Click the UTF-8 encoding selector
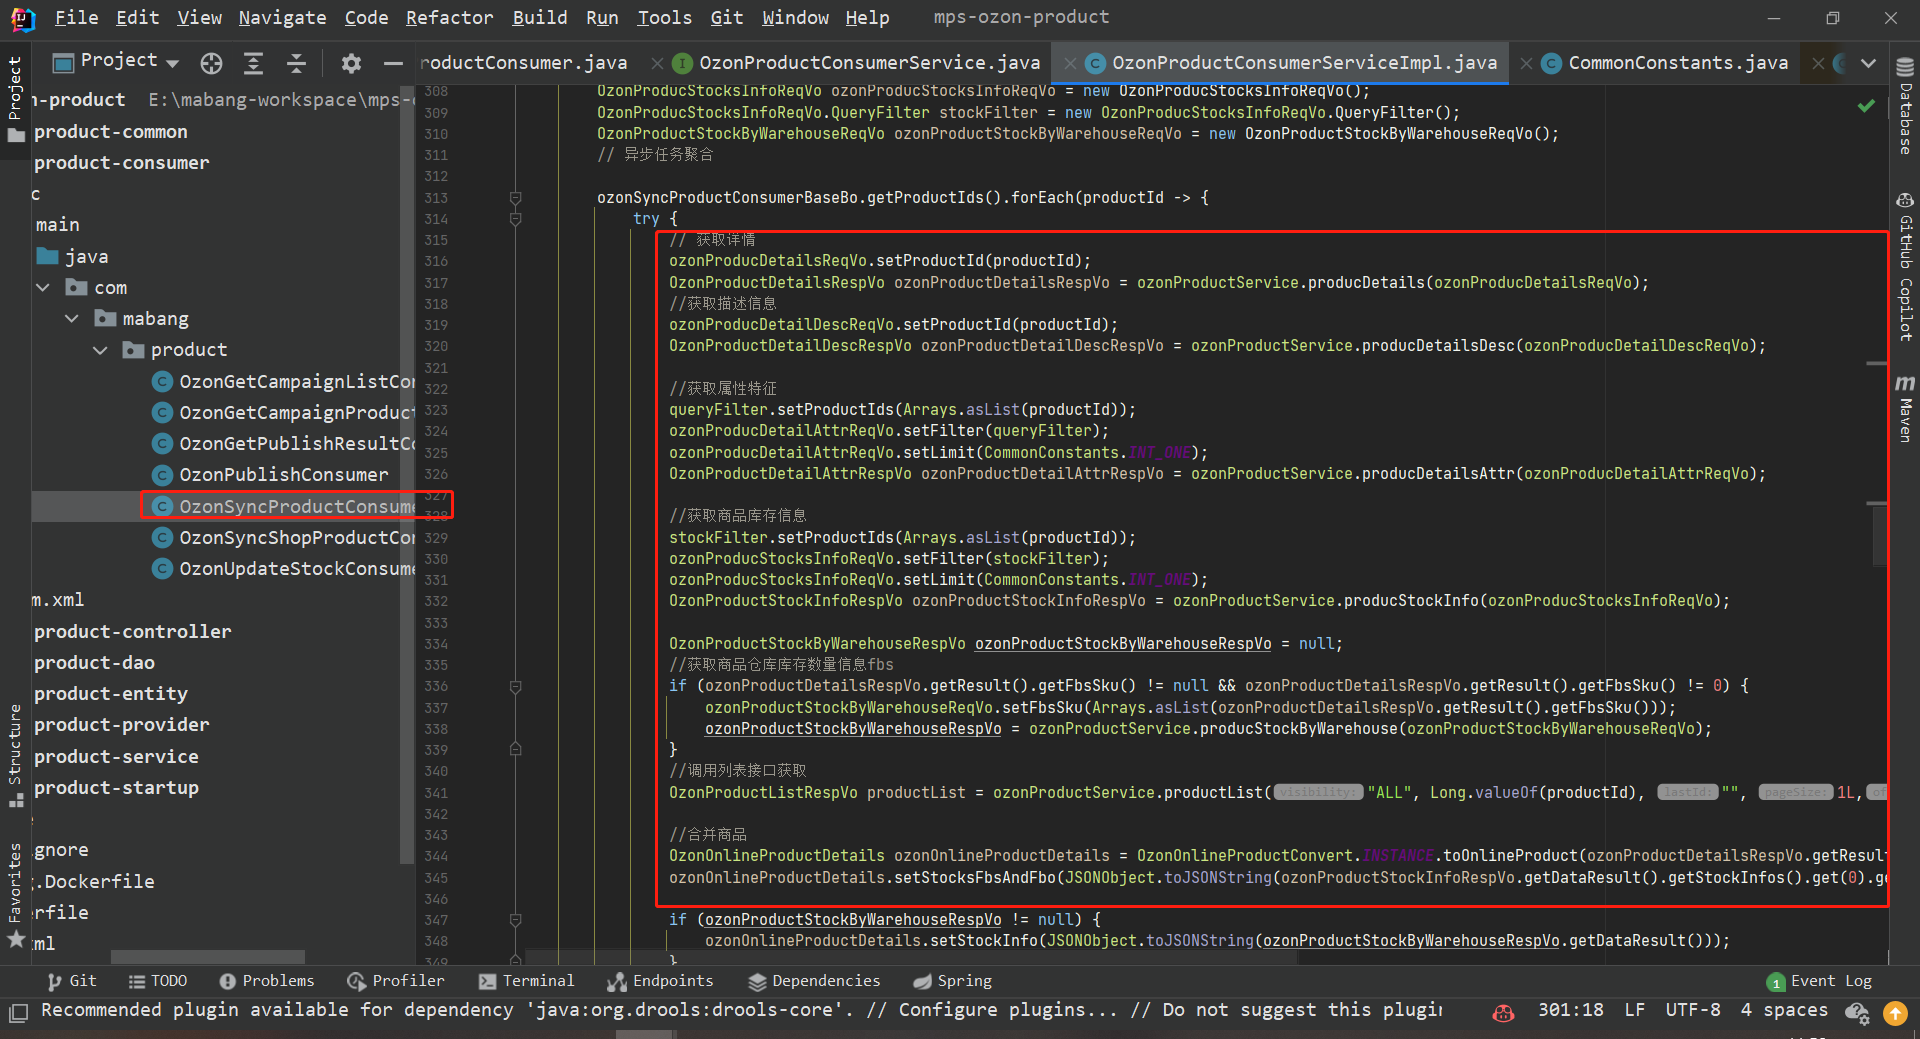1920x1039 pixels. coord(1692,1010)
